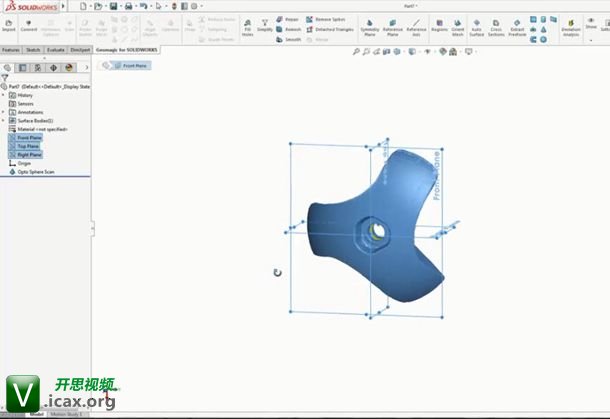Click the Print icon
The image size is (610, 419).
pyautogui.click(x=128, y=6)
